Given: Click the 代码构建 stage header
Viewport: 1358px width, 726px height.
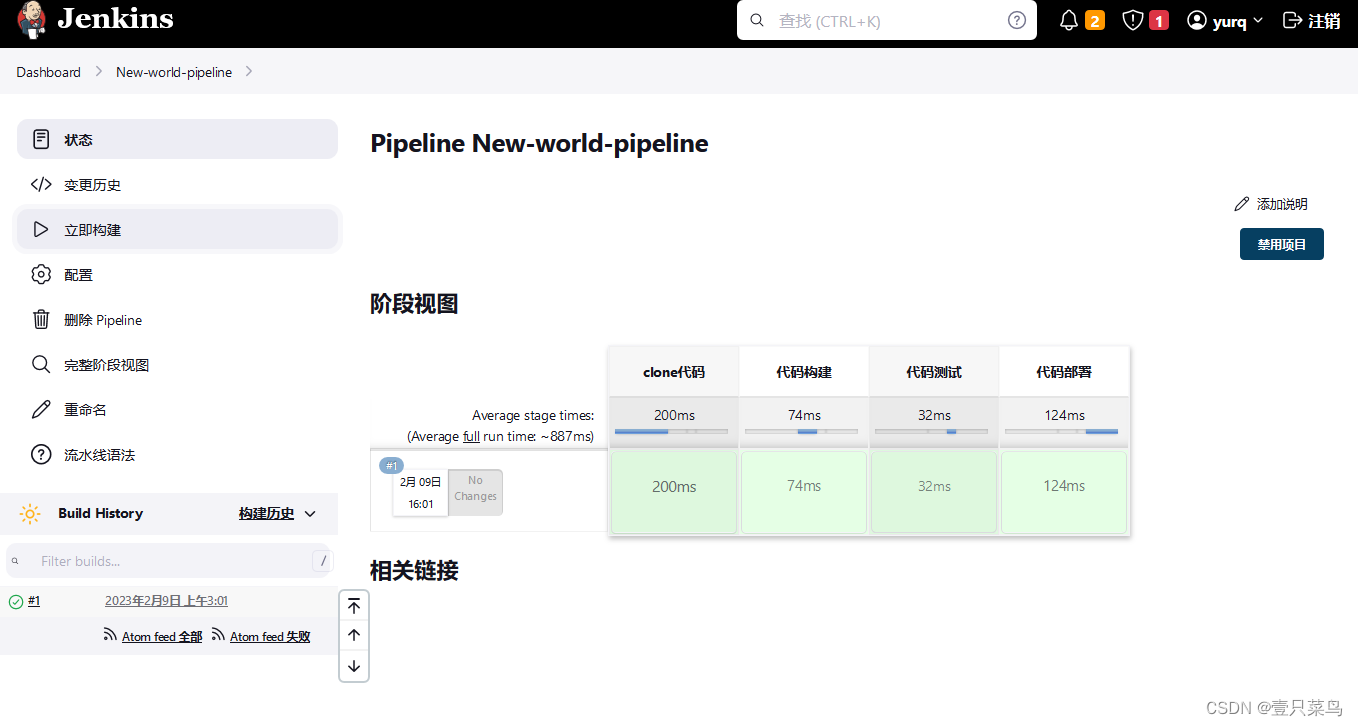Looking at the screenshot, I should pos(804,372).
